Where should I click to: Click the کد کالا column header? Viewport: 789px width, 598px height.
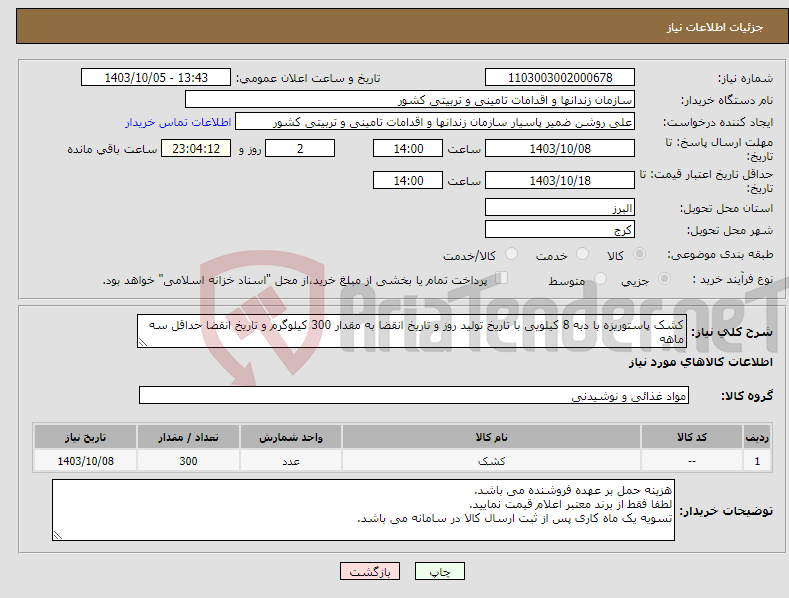coord(692,437)
